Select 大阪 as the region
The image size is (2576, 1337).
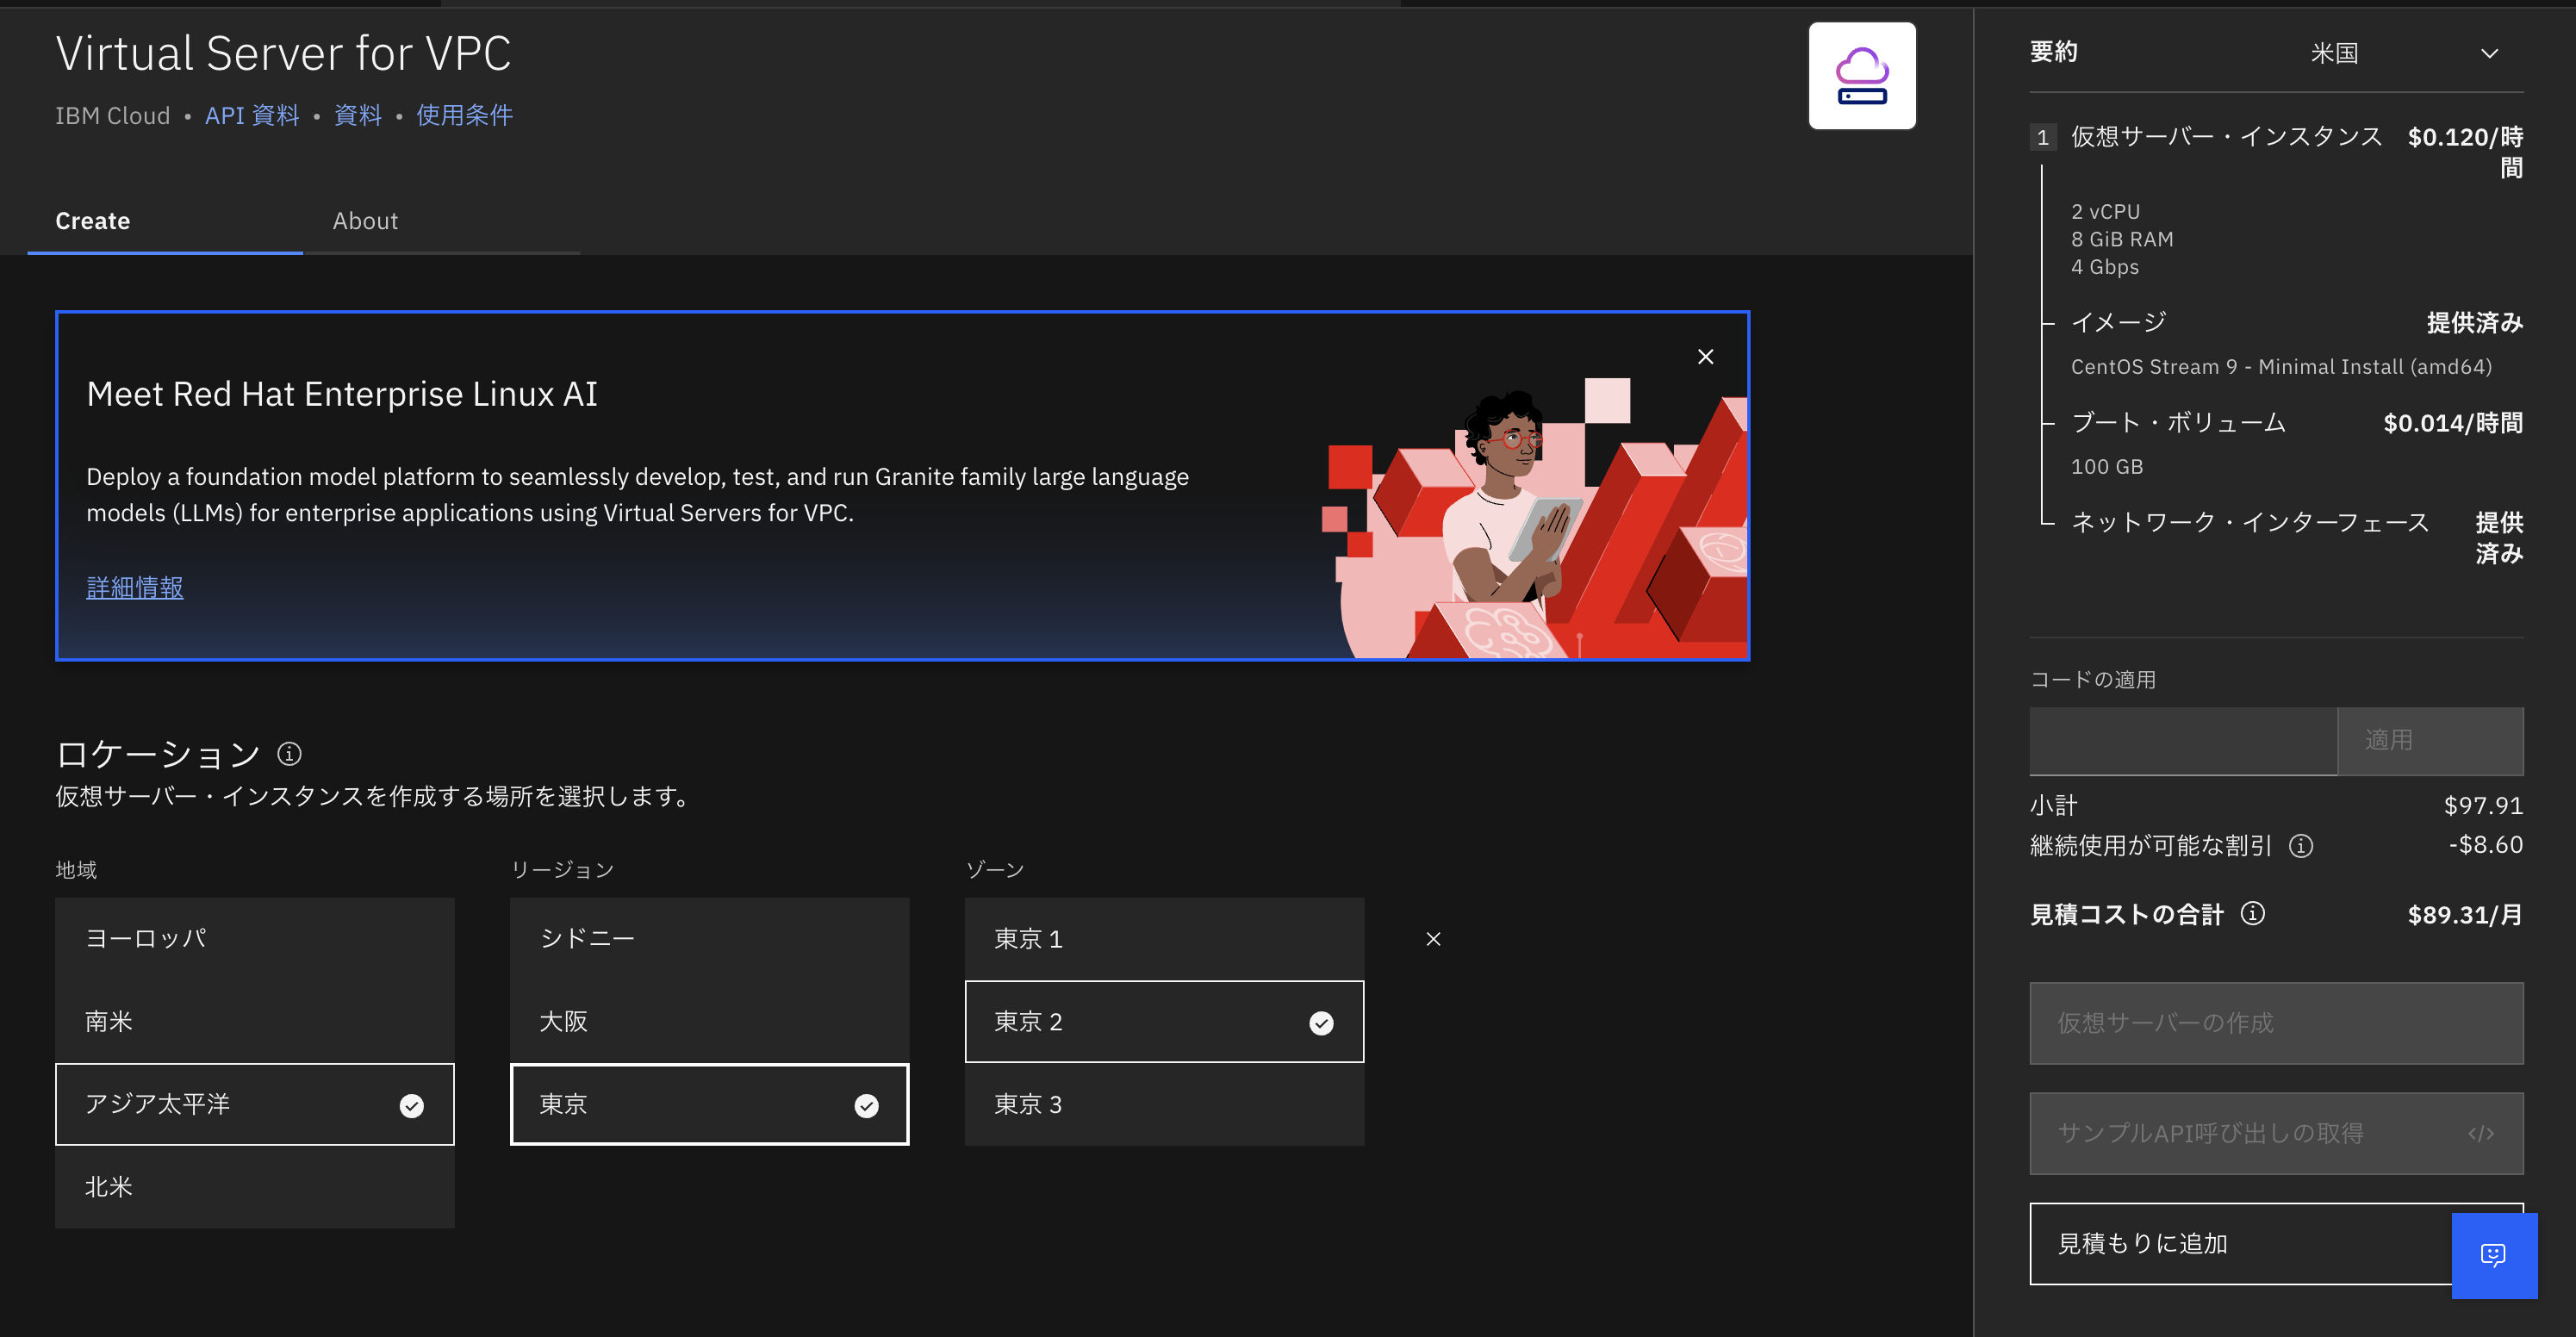click(x=709, y=1021)
